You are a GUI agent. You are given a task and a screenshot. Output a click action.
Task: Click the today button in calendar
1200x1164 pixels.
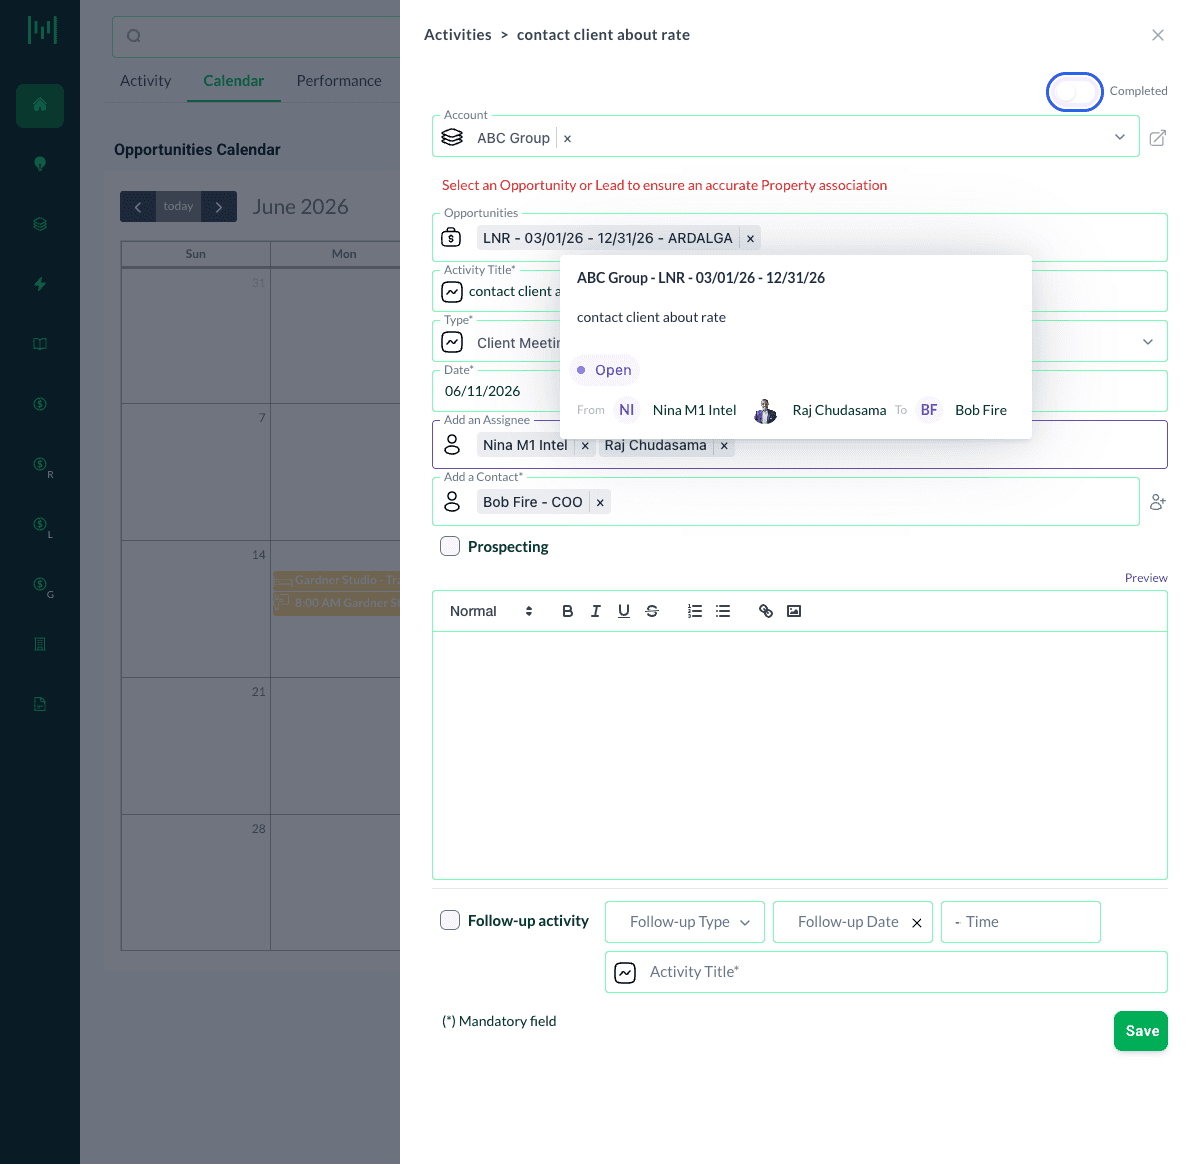(178, 207)
